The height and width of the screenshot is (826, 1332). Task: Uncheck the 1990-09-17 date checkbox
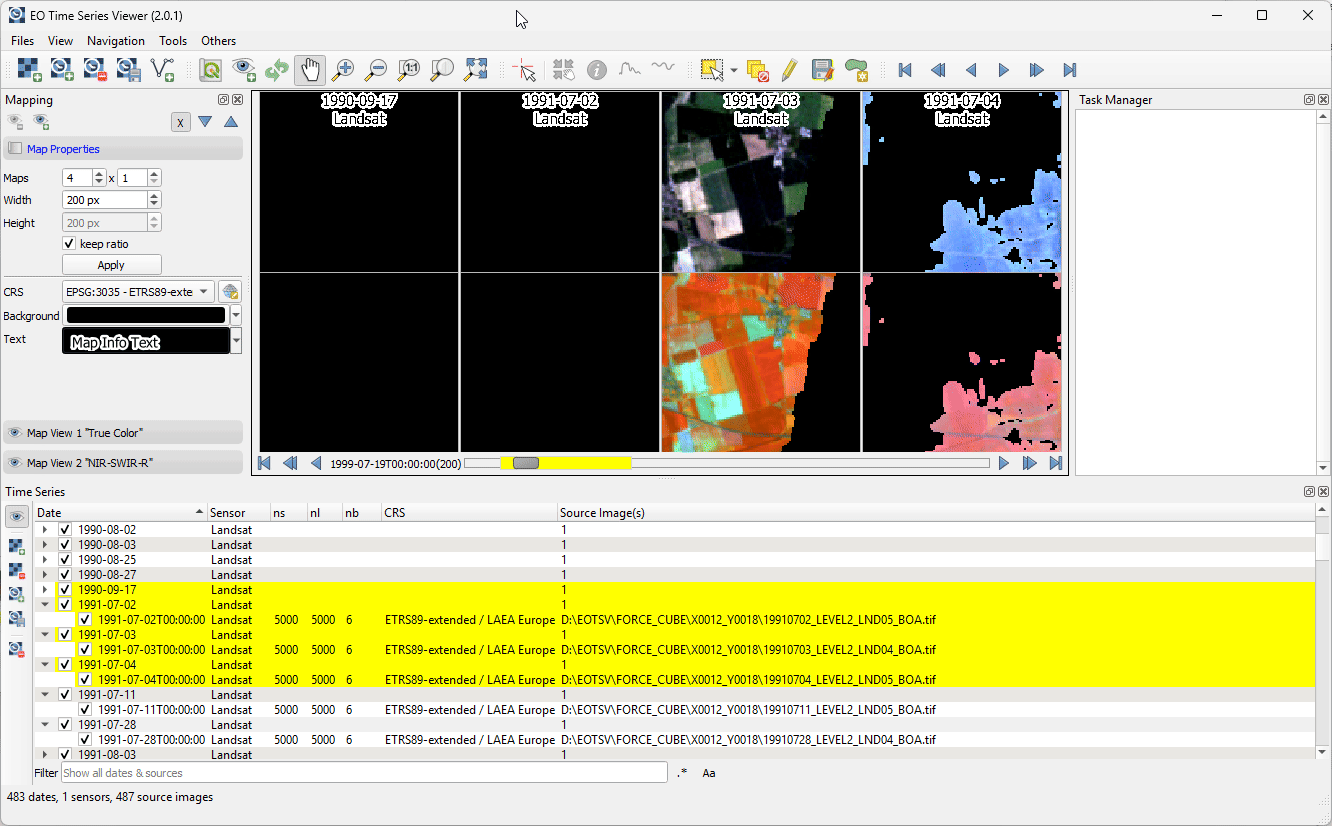[x=65, y=590]
